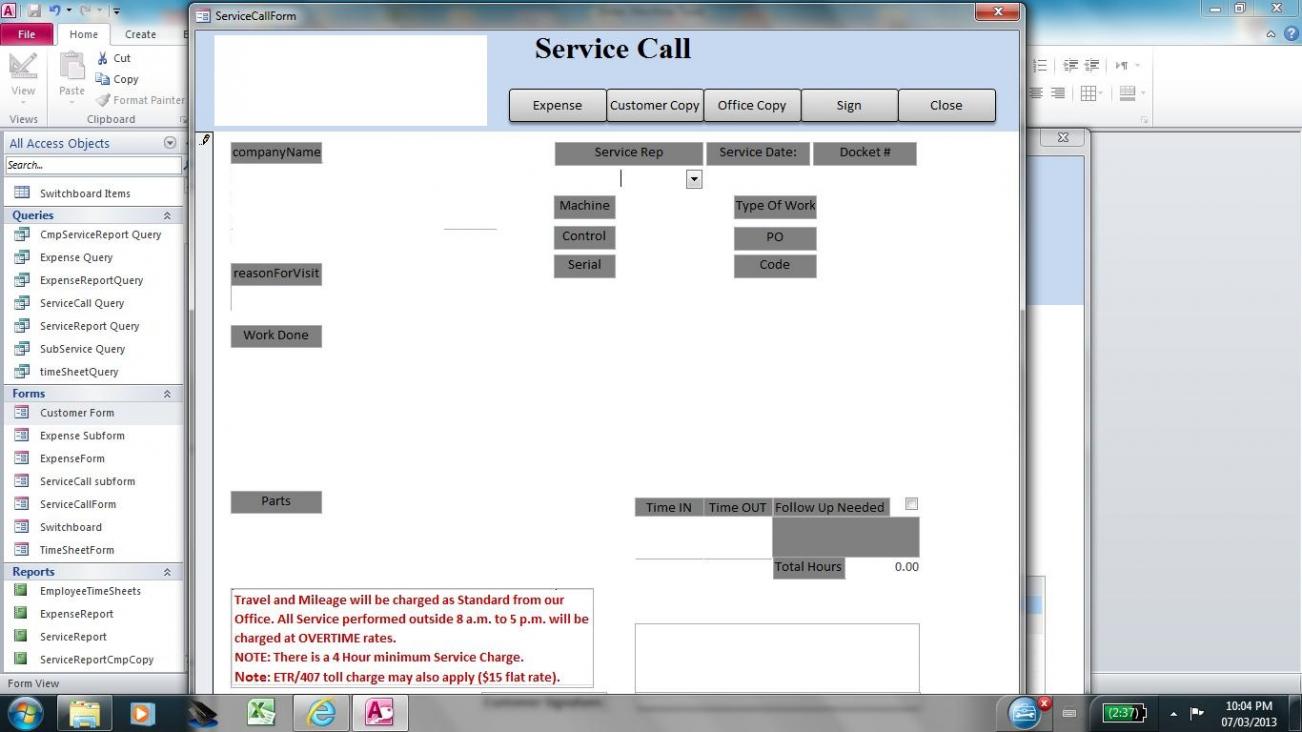The width and height of the screenshot is (1302, 732).
Task: Collapse the Reports group
Action: [167, 572]
